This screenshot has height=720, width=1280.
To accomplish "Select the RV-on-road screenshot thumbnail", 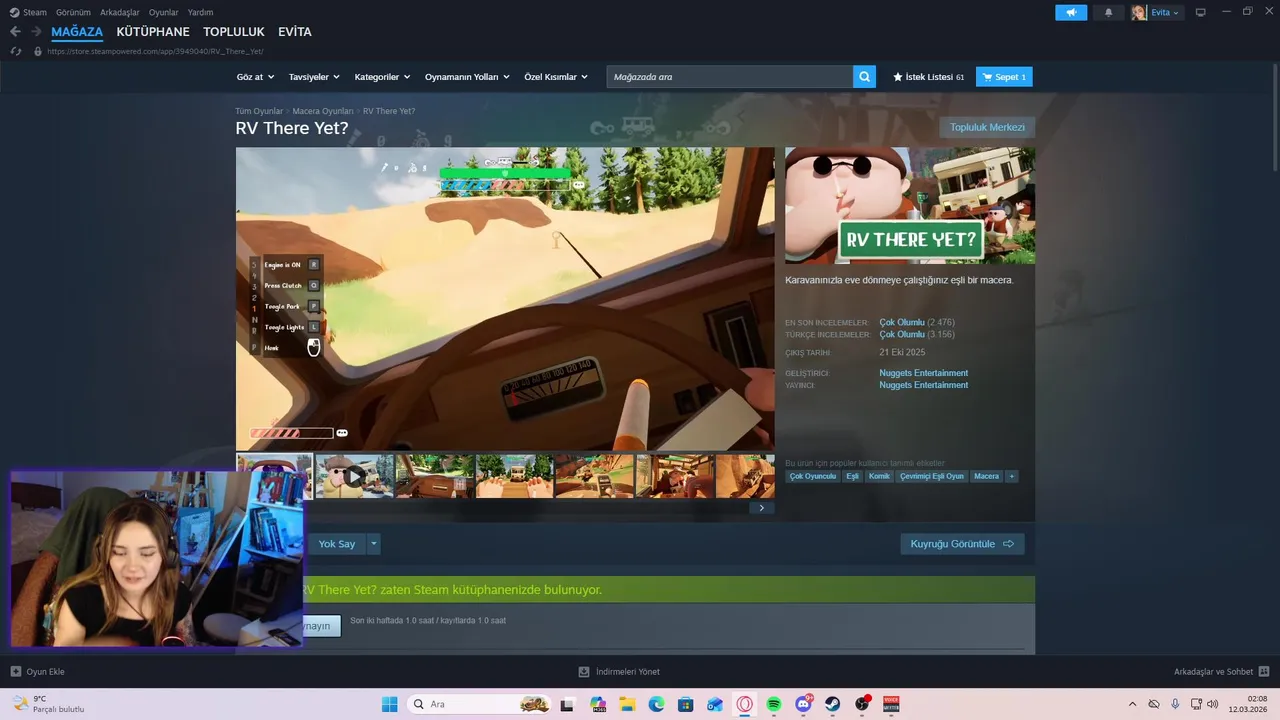I will coord(514,477).
